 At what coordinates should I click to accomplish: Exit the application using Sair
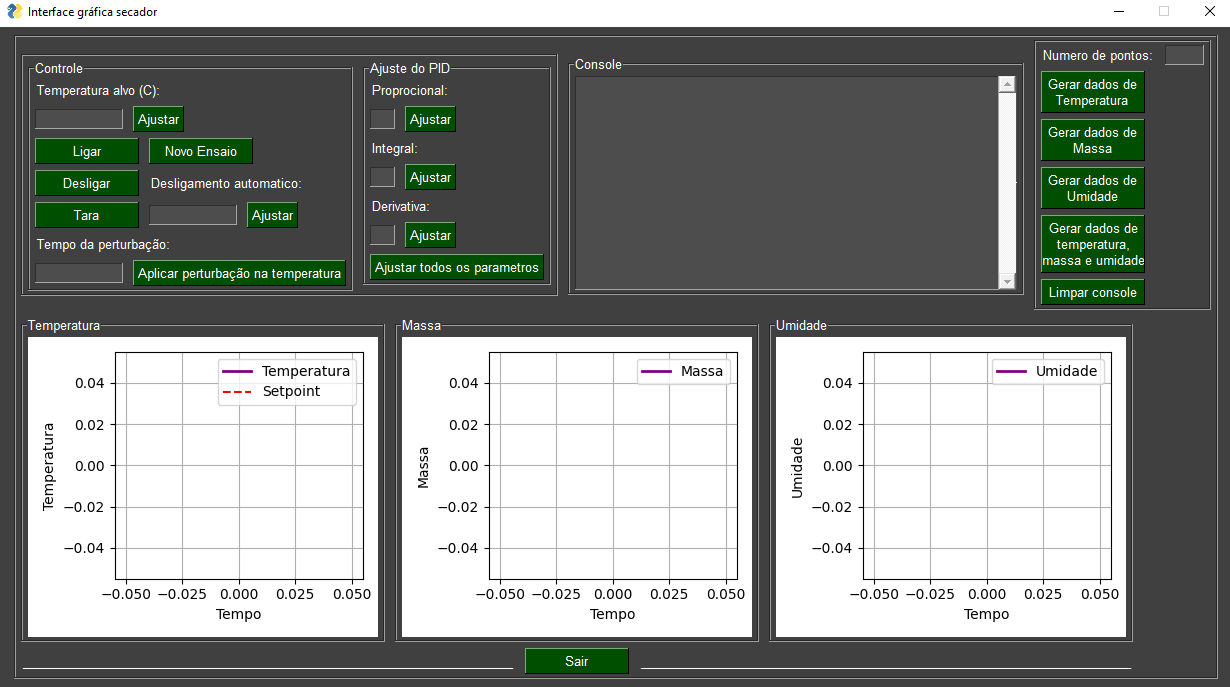click(x=576, y=660)
